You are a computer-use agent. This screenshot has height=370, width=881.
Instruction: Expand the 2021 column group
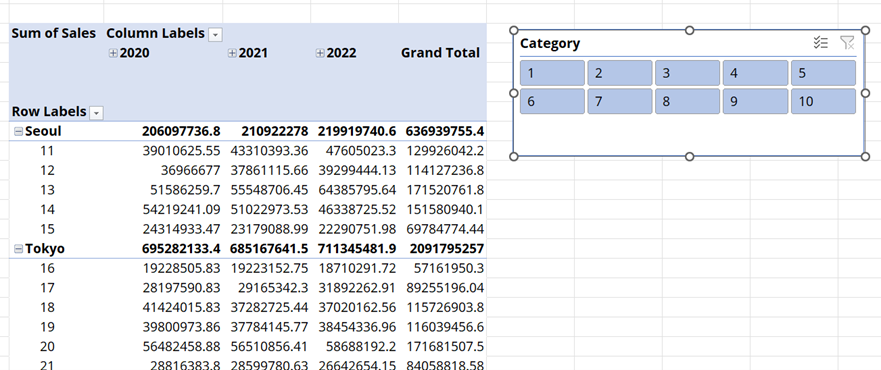click(232, 53)
